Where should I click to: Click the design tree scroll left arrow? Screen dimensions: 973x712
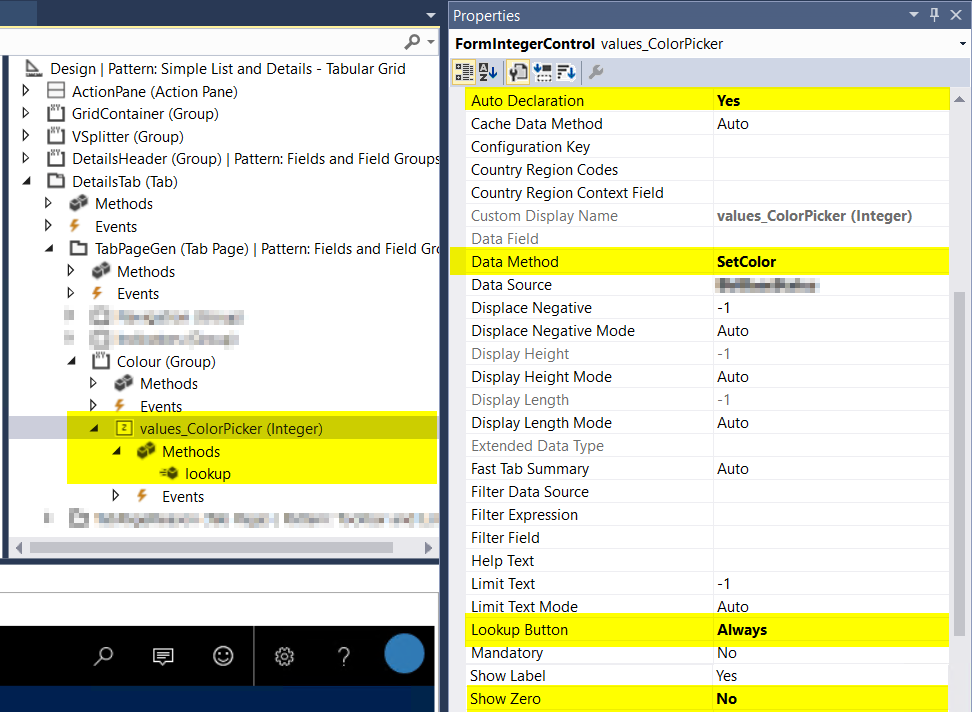(x=19, y=548)
